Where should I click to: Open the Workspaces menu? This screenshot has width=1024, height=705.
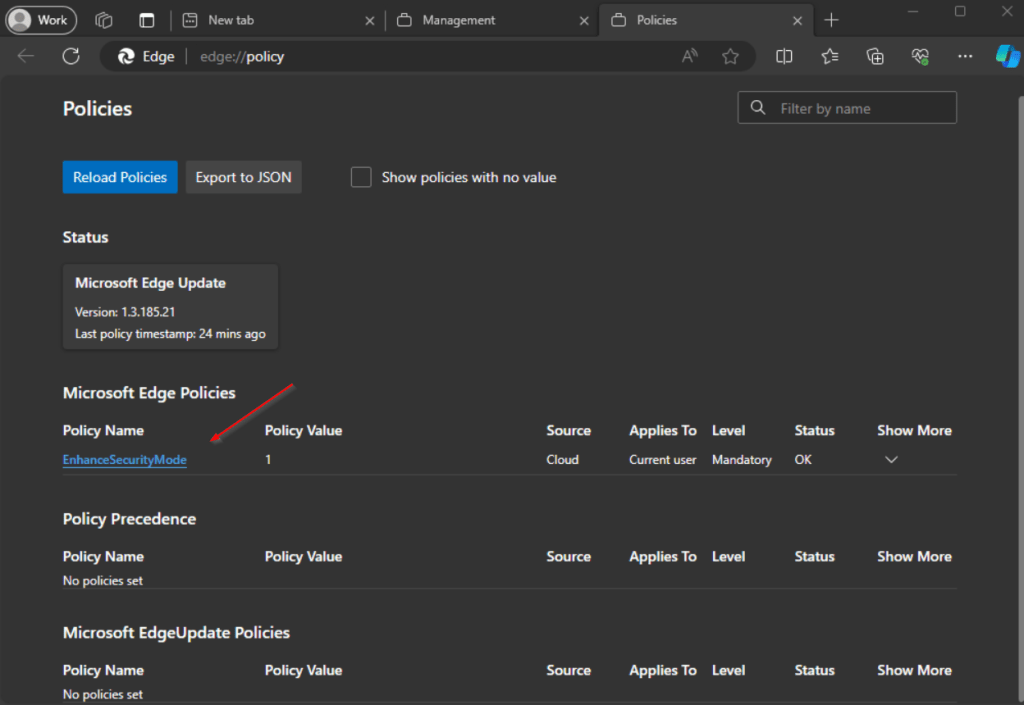coord(103,20)
